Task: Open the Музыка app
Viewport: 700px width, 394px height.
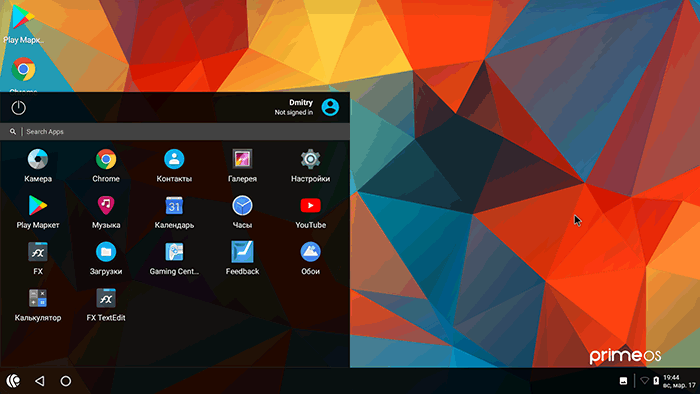Action: pyautogui.click(x=106, y=212)
